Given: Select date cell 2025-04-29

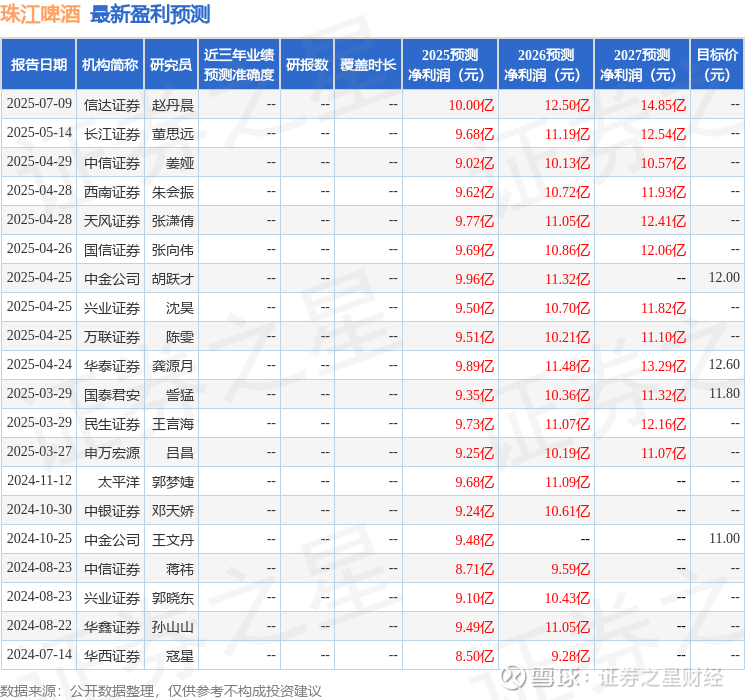Looking at the screenshot, I should [x=39, y=162].
